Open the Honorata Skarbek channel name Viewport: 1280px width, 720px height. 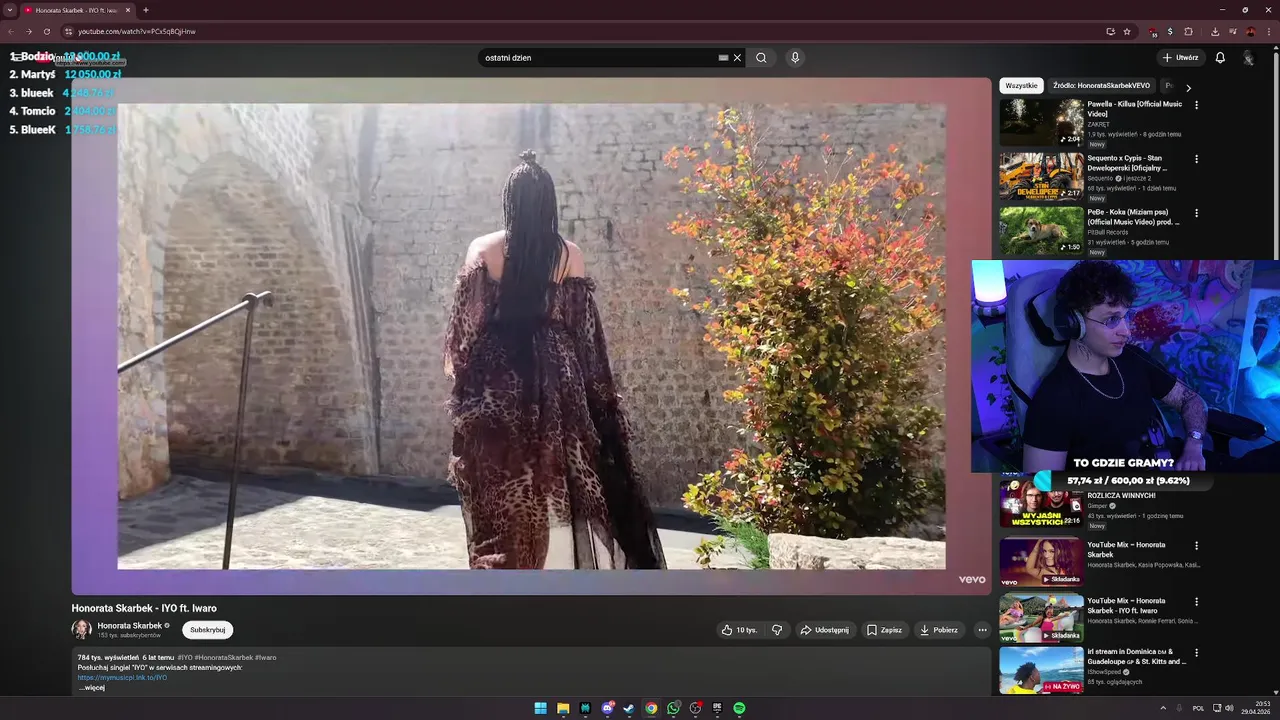click(x=129, y=625)
